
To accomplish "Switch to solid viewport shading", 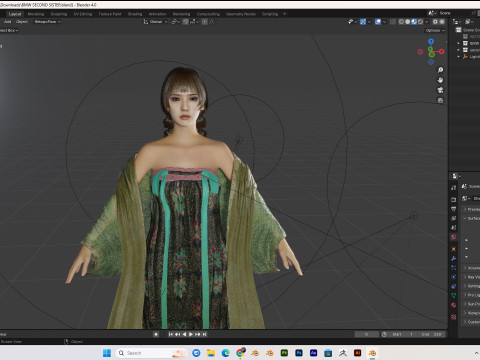I will [408, 22].
